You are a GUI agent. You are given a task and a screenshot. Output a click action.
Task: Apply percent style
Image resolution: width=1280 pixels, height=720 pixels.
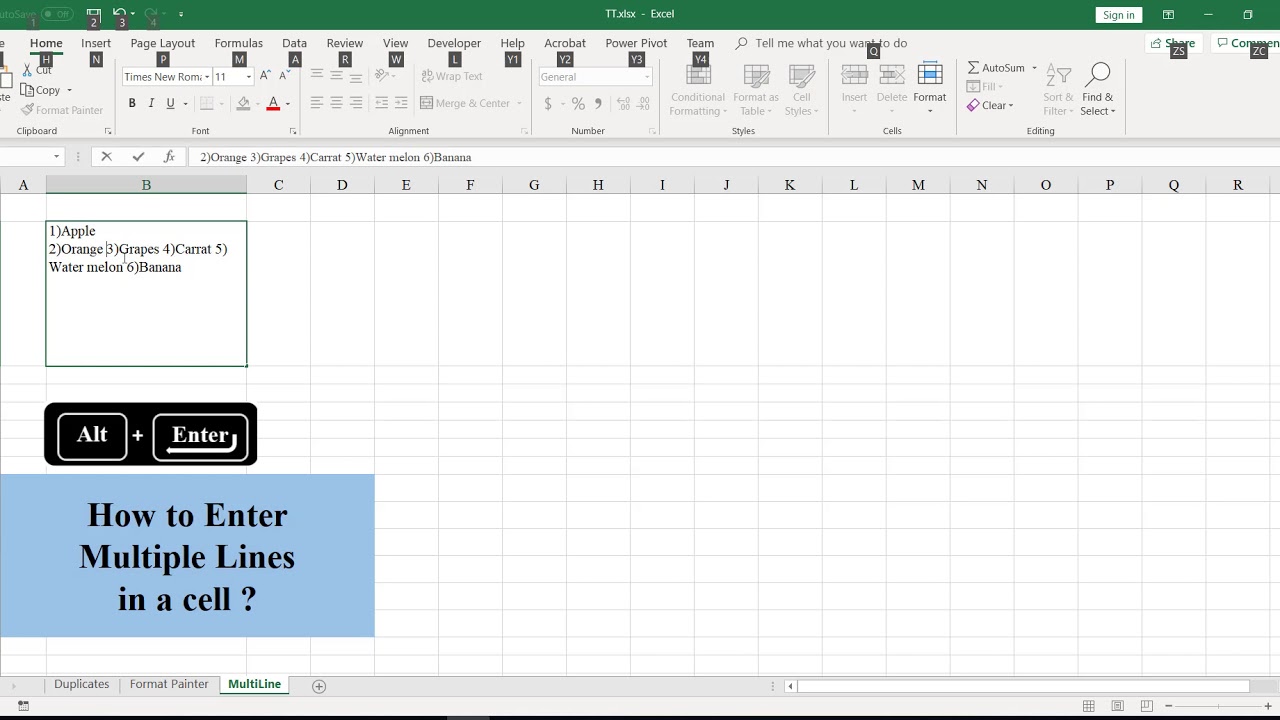[578, 103]
